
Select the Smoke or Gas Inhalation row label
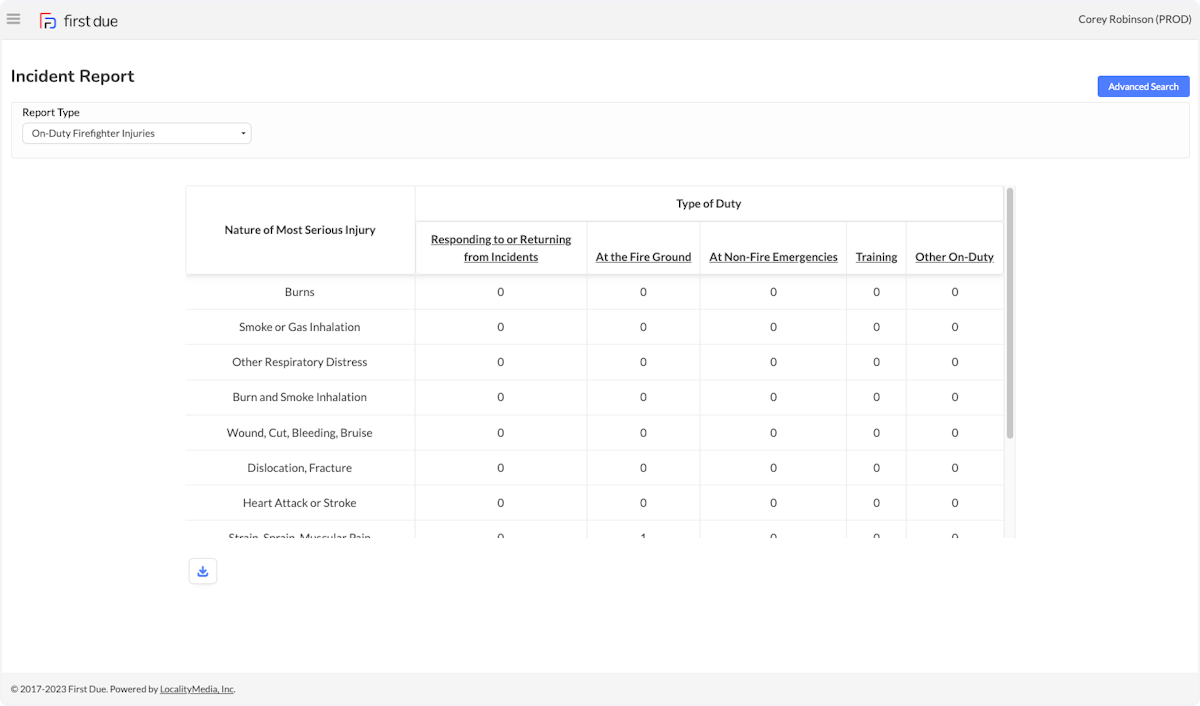(300, 327)
